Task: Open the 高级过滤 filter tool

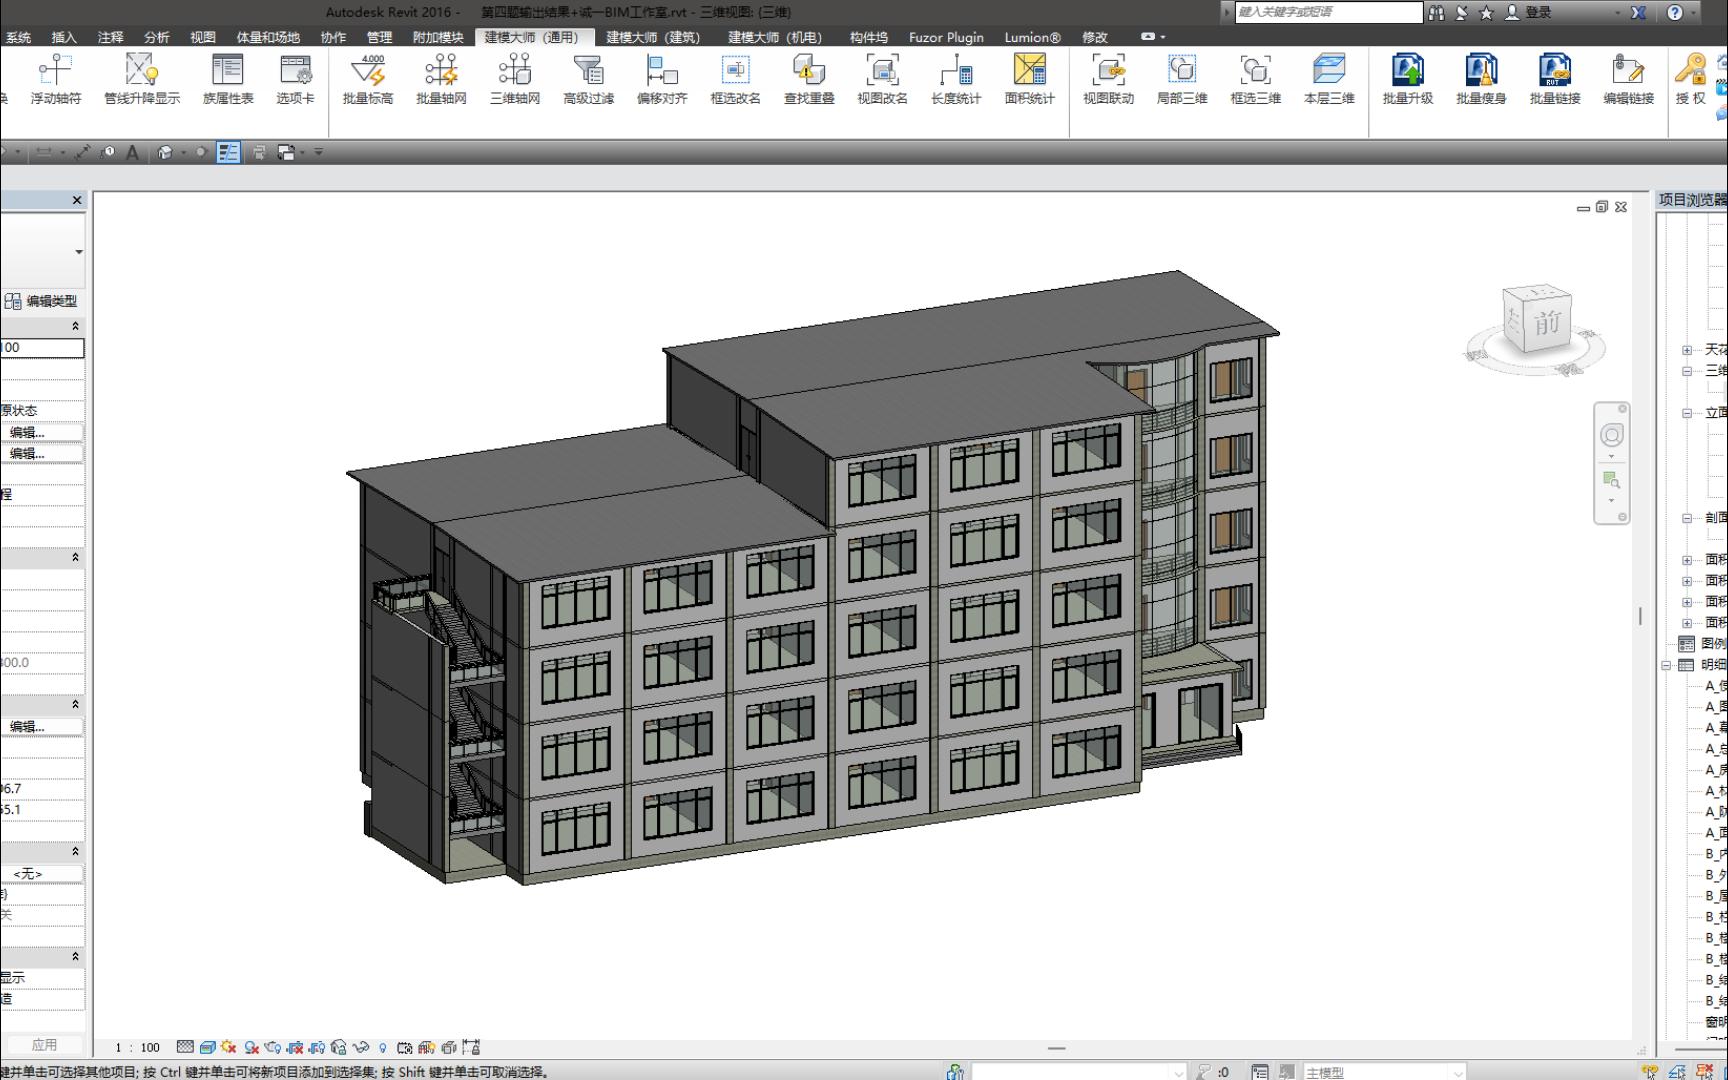Action: point(588,79)
